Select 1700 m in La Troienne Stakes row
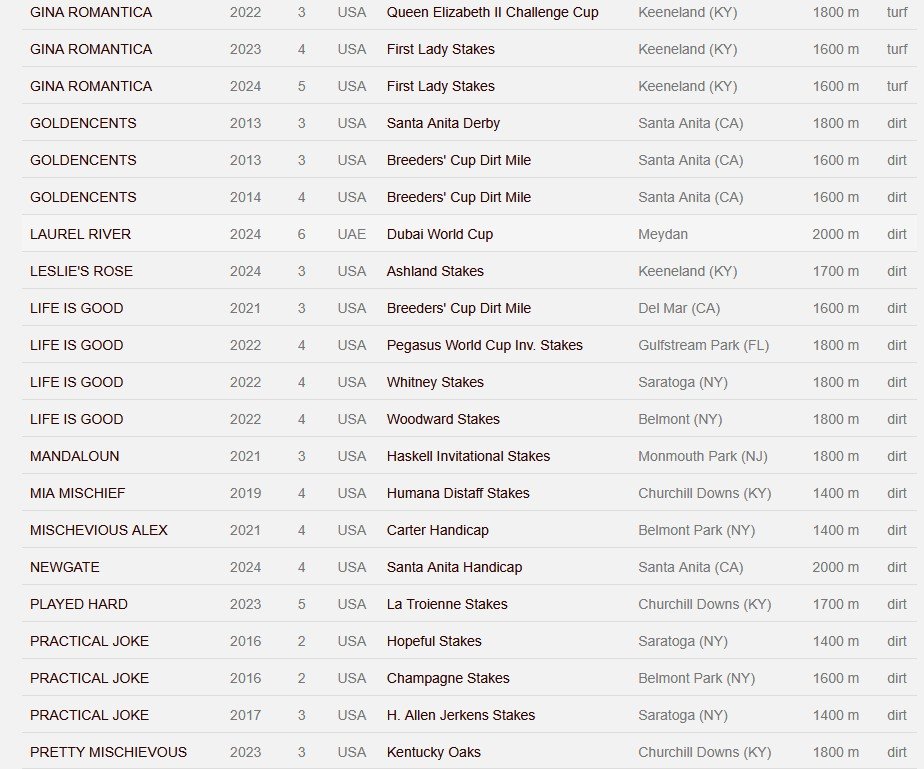924x769 pixels. click(836, 605)
